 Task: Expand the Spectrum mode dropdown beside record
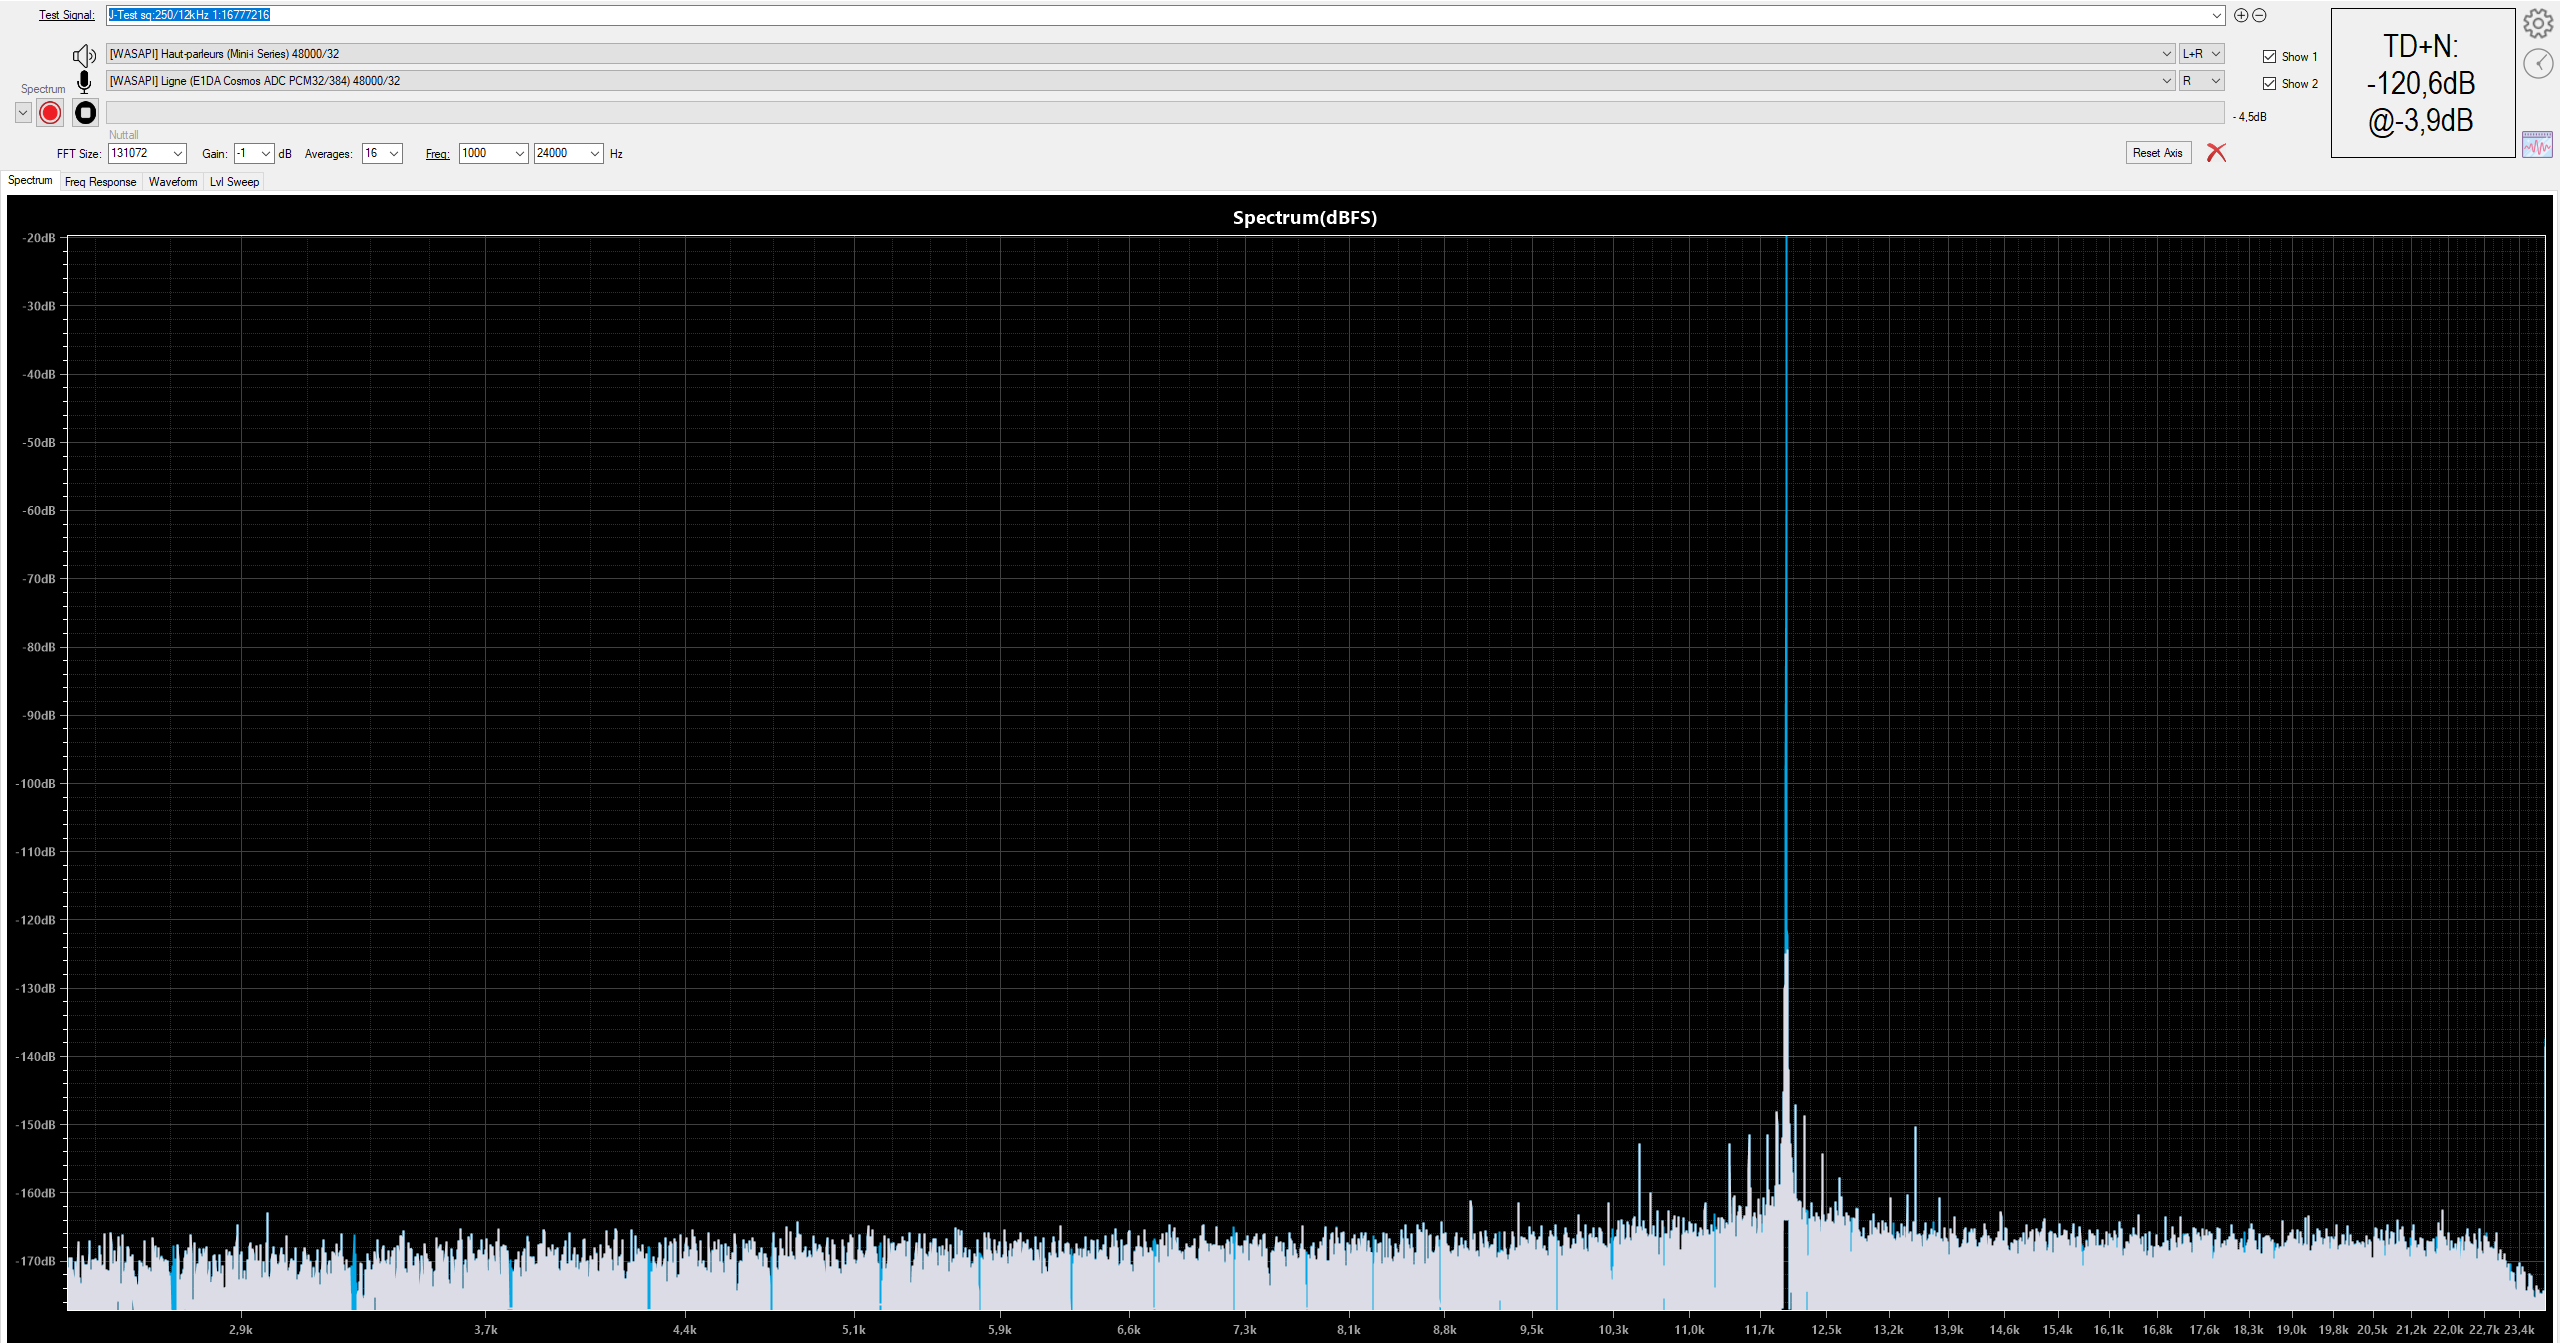click(x=23, y=113)
